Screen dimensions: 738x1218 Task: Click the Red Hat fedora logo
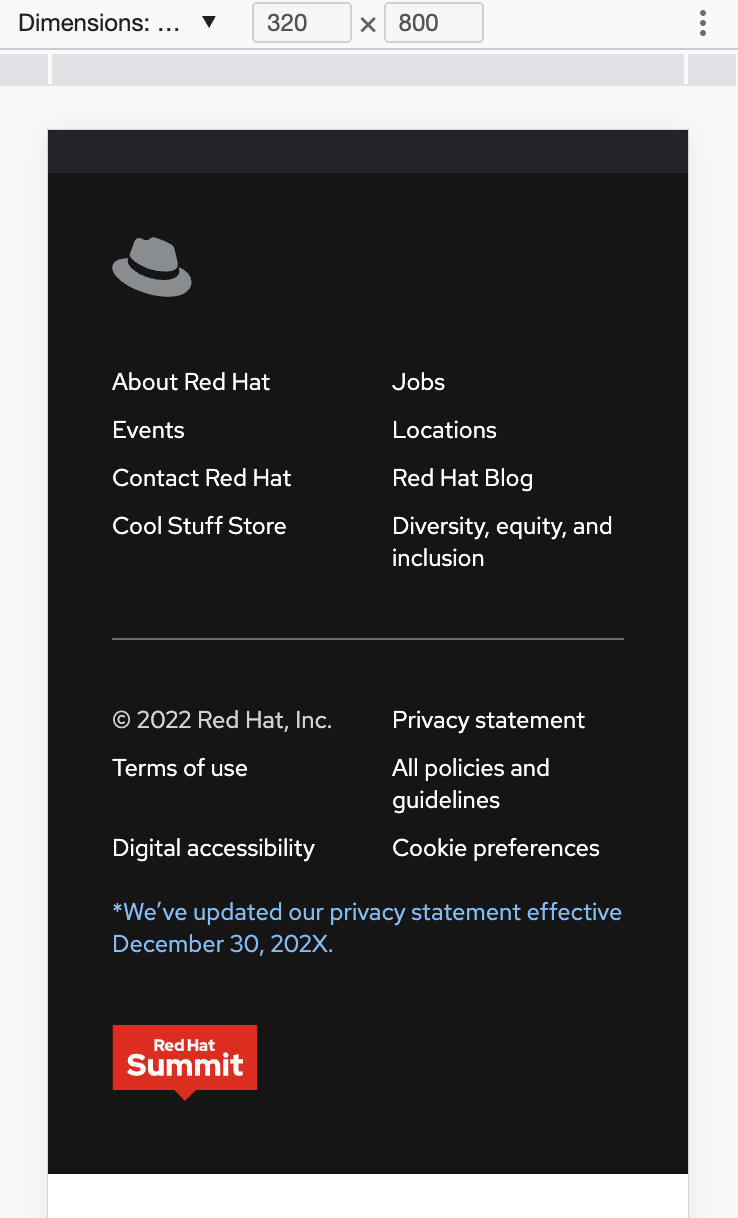[x=151, y=266]
